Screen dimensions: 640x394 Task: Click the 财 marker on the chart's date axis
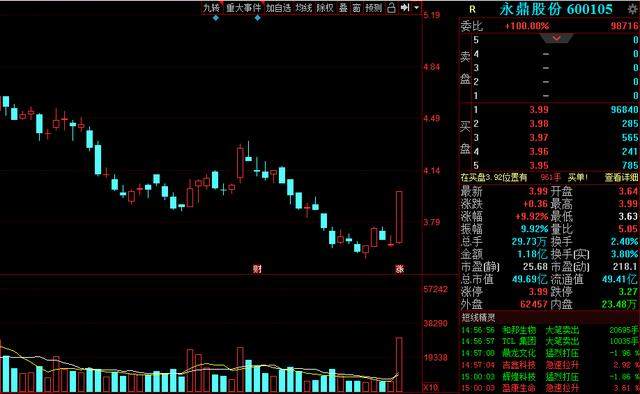point(257,269)
